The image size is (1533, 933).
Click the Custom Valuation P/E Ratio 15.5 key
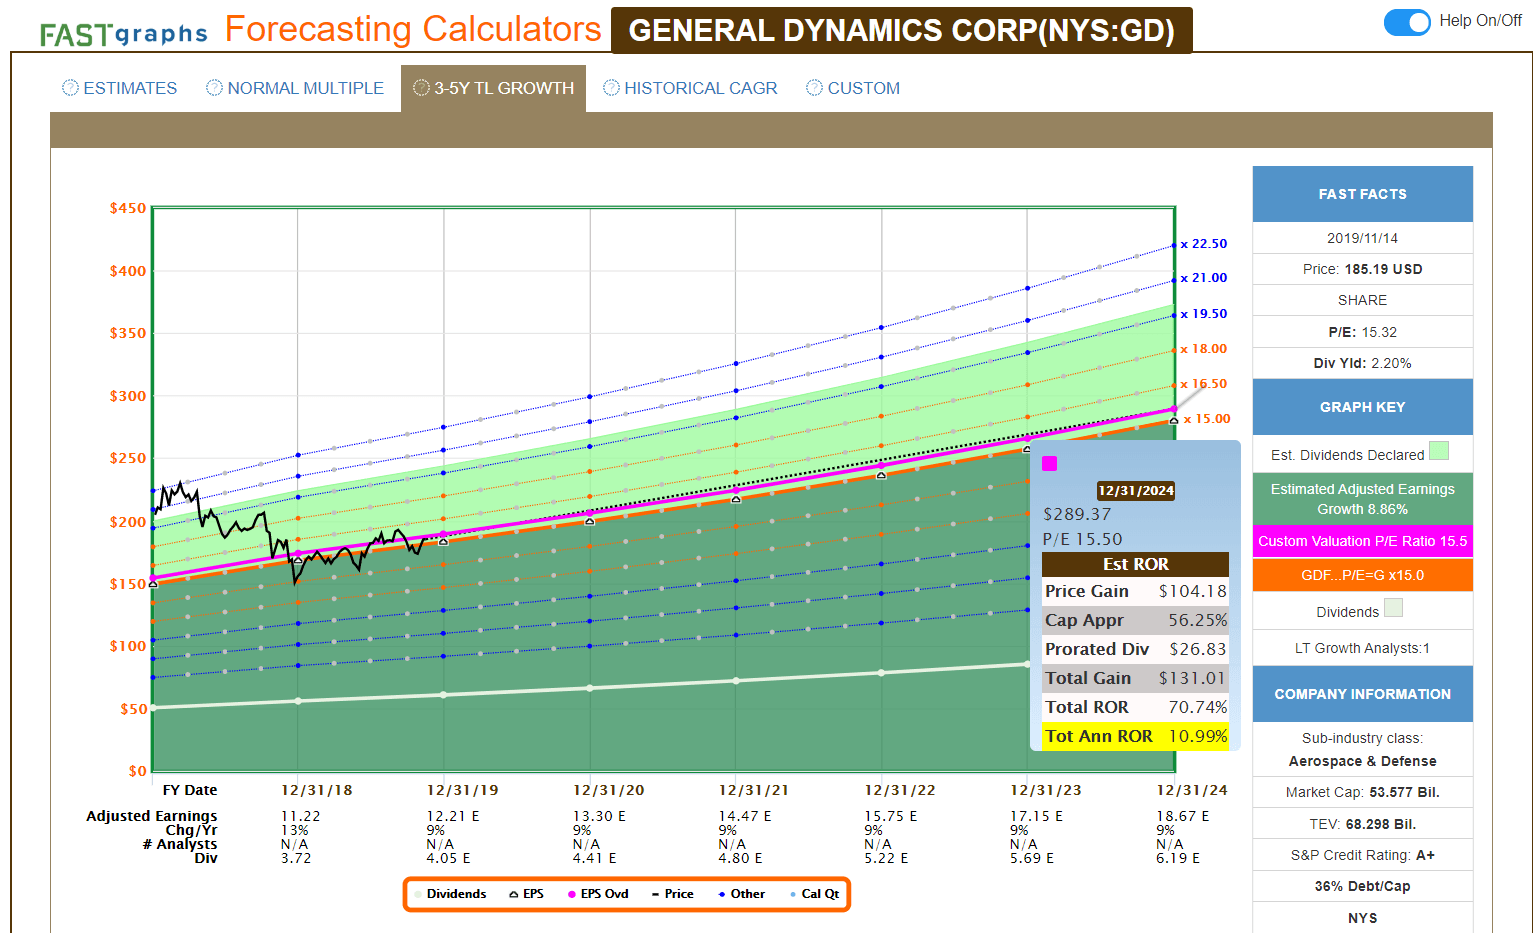click(x=1362, y=541)
